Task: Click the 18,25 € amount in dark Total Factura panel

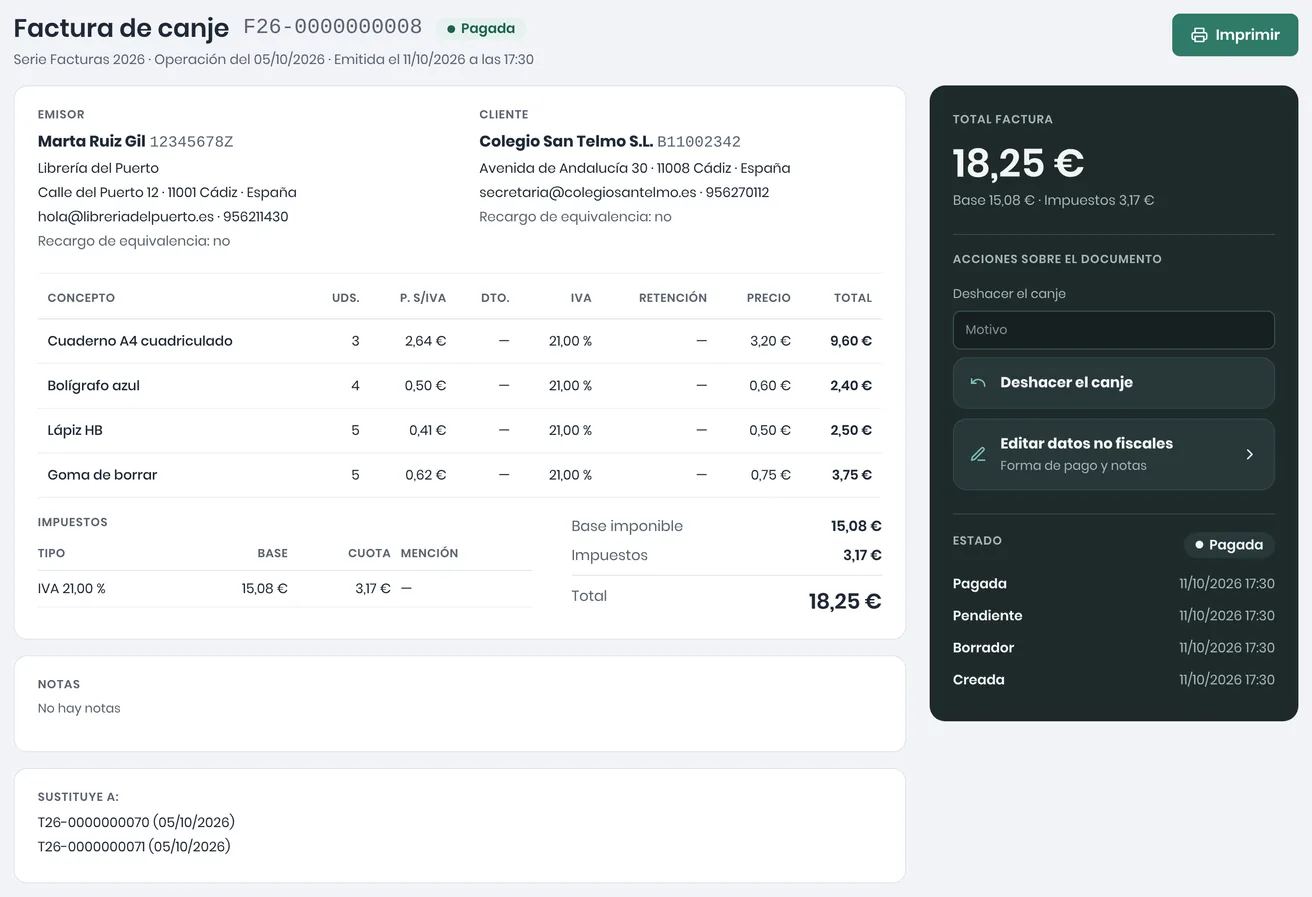Action: tap(1018, 163)
